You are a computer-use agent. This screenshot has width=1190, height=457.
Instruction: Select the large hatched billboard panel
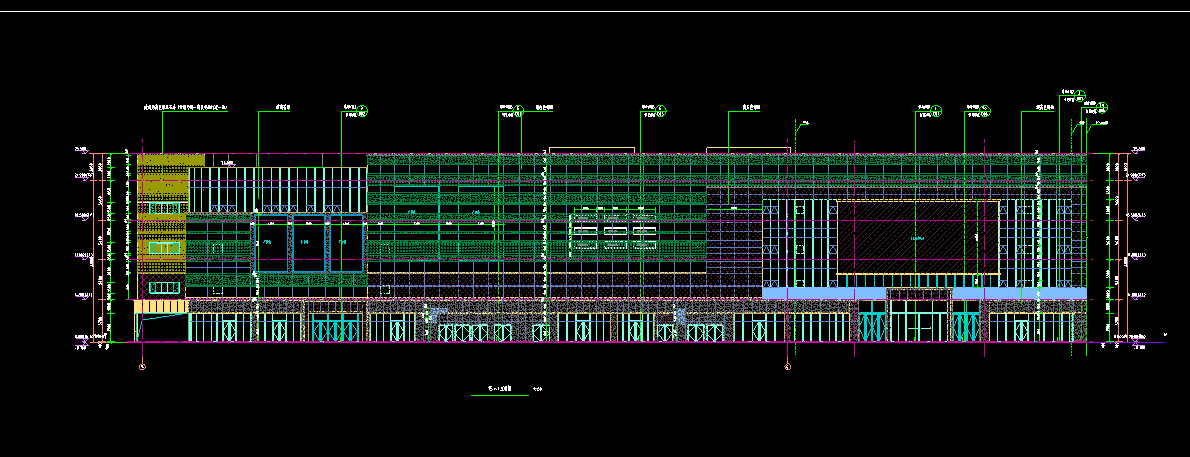pyautogui.click(x=917, y=237)
